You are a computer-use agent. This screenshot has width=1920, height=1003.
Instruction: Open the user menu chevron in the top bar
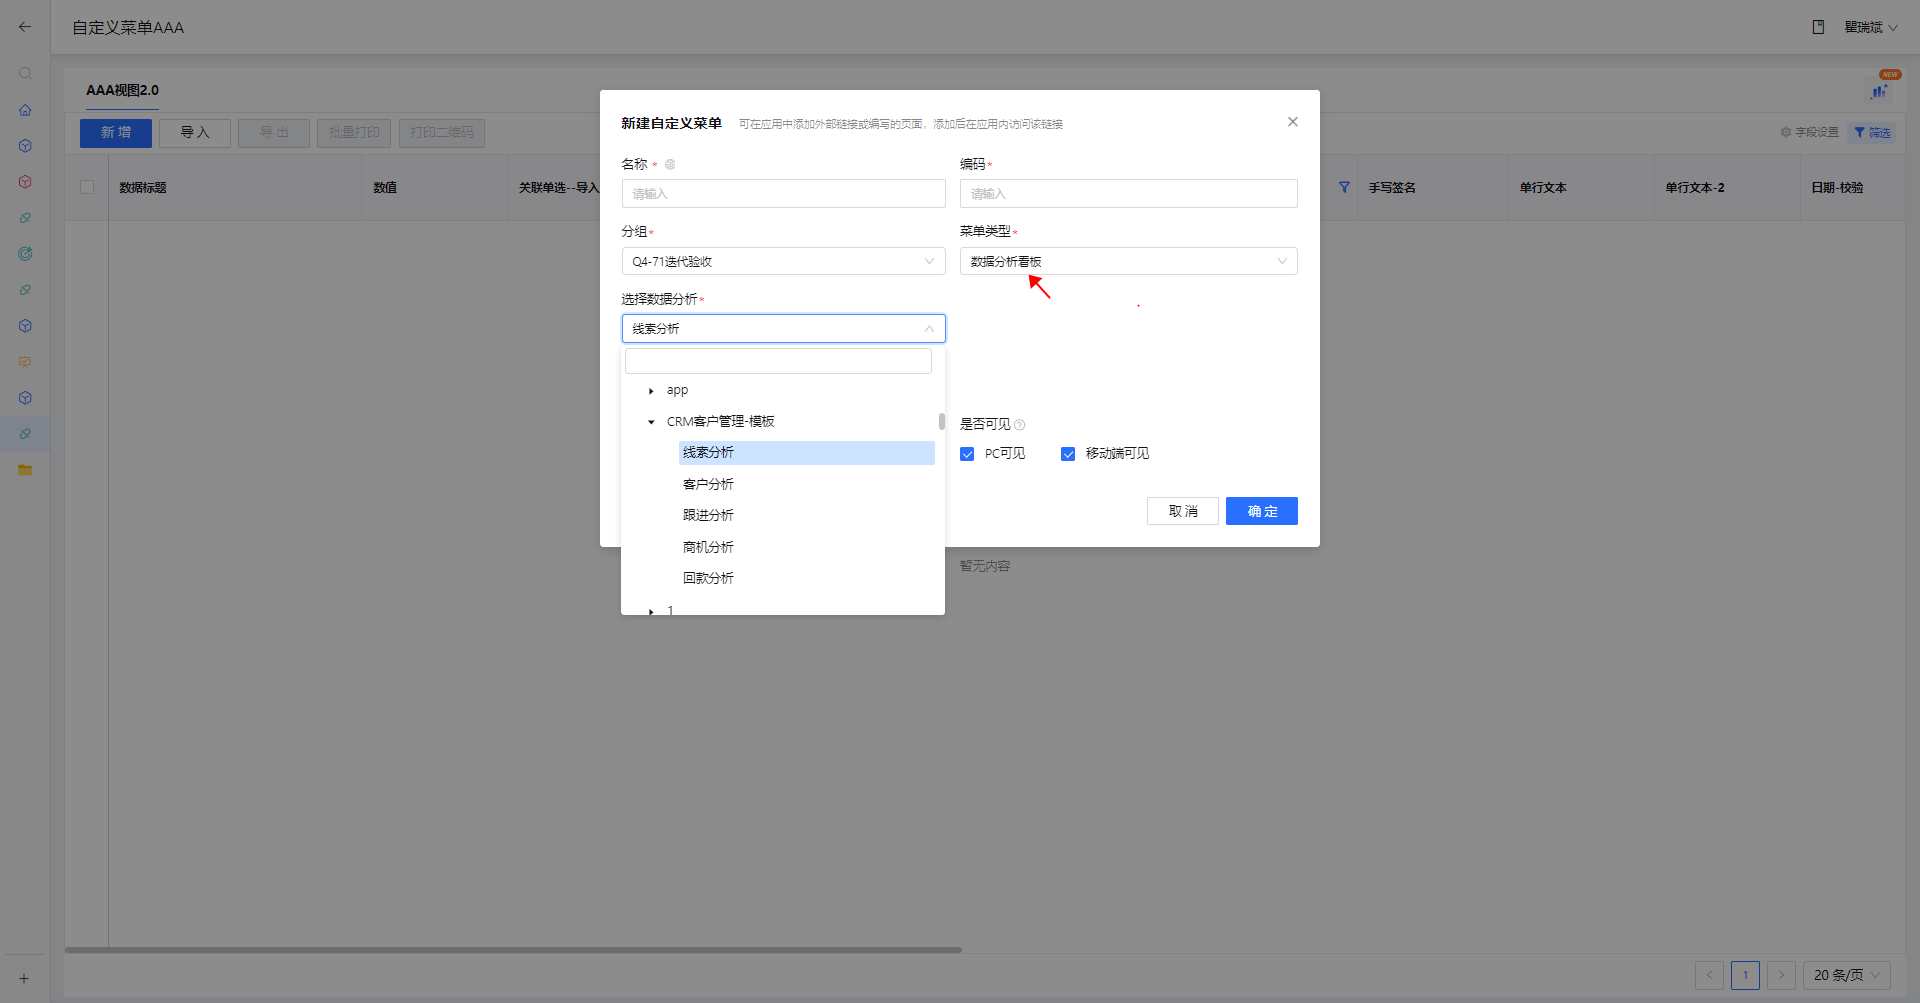[x=1893, y=28]
